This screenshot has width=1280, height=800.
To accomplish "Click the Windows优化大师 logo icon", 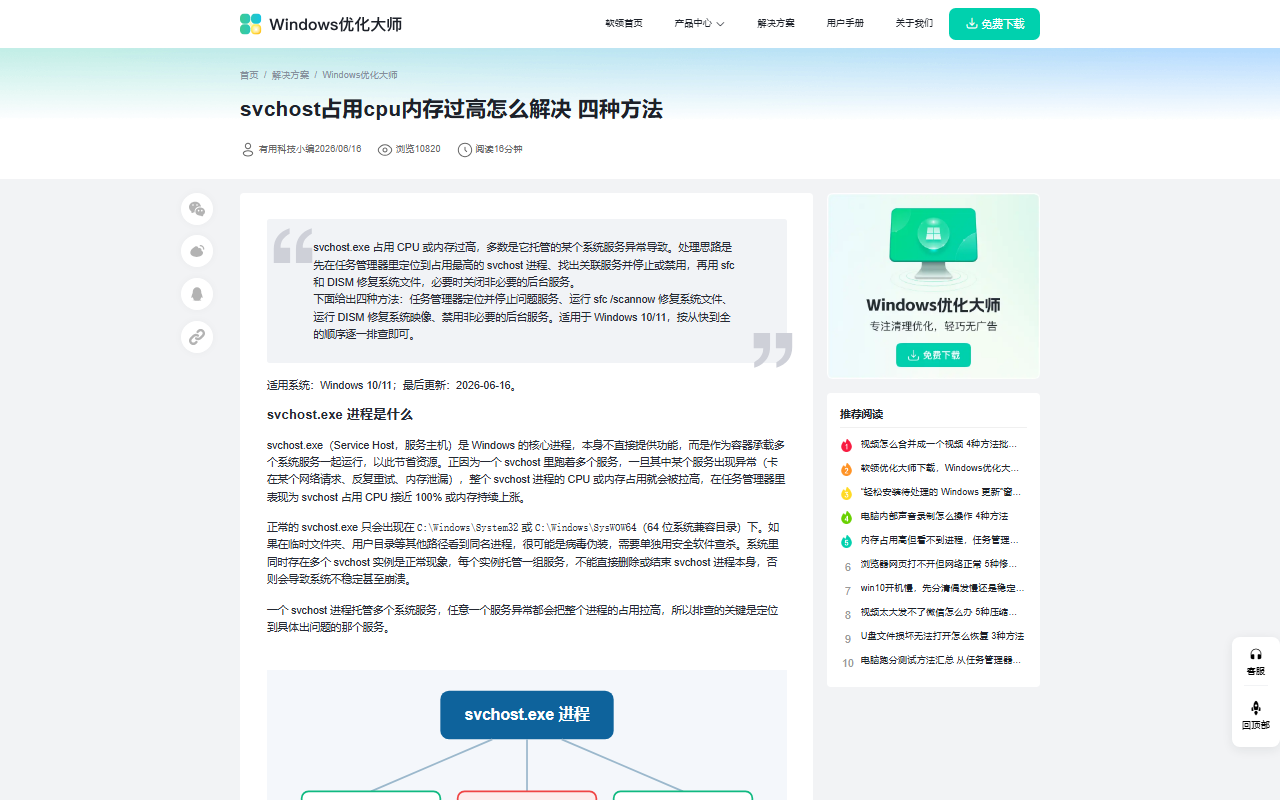I will pyautogui.click(x=251, y=24).
